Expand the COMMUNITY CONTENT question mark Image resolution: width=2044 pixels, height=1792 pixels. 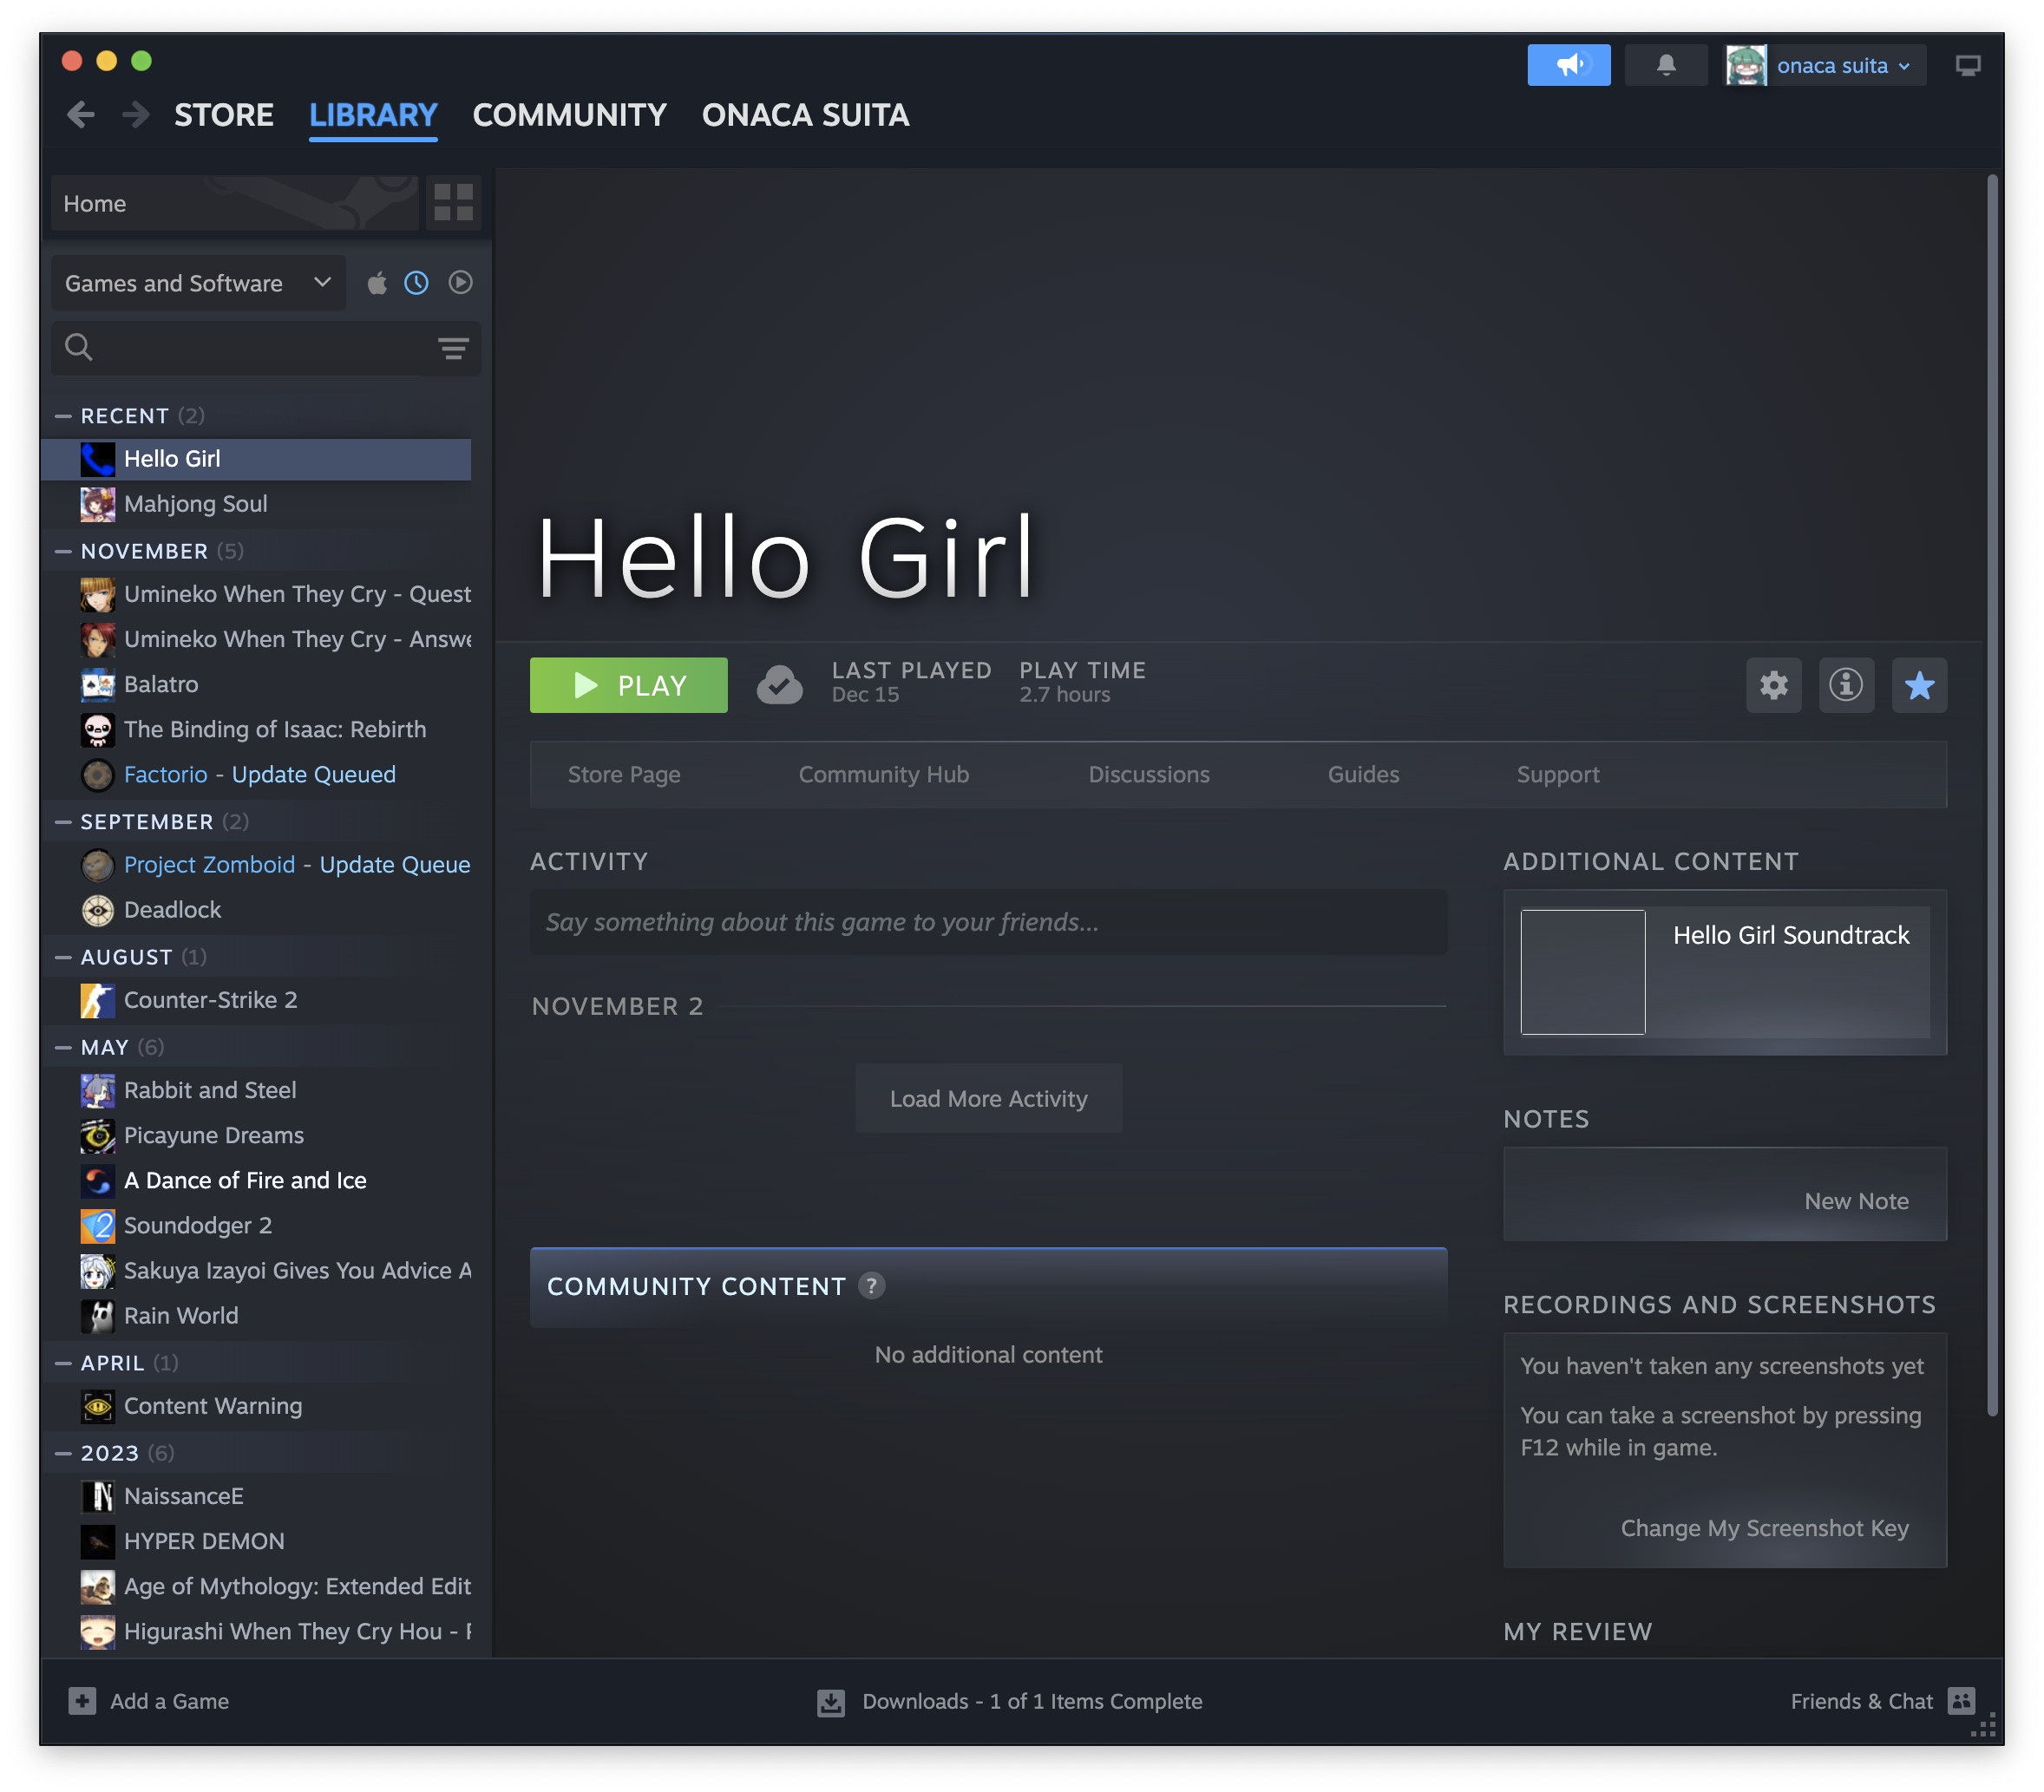click(x=871, y=1286)
